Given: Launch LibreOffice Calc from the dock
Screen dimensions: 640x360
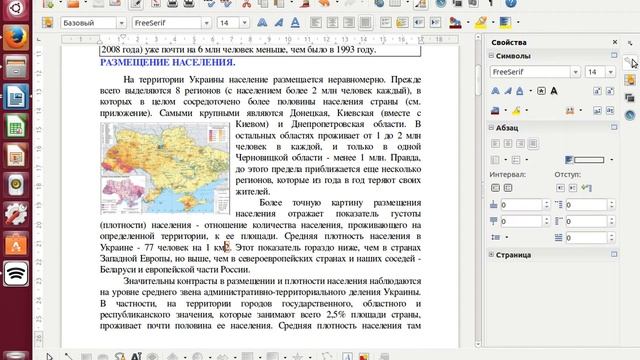Looking at the screenshot, I should (x=16, y=126).
